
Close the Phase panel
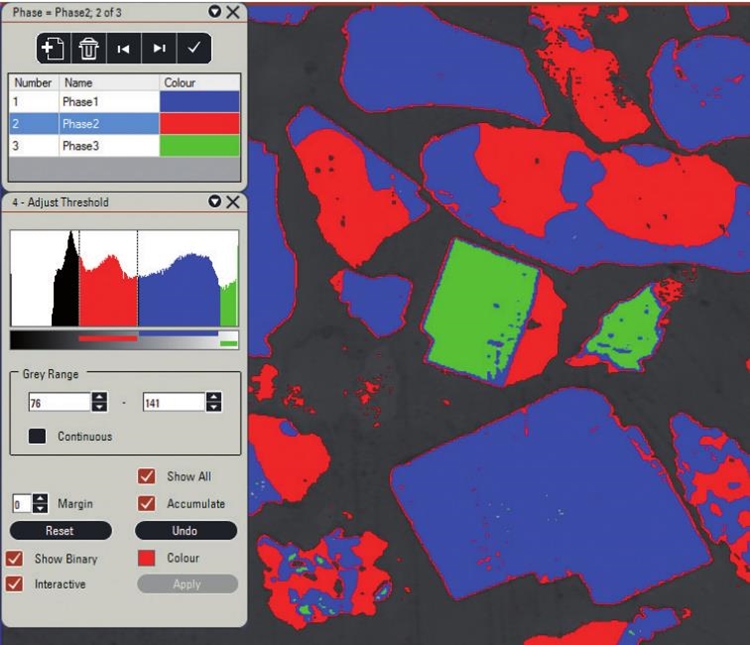click(233, 12)
